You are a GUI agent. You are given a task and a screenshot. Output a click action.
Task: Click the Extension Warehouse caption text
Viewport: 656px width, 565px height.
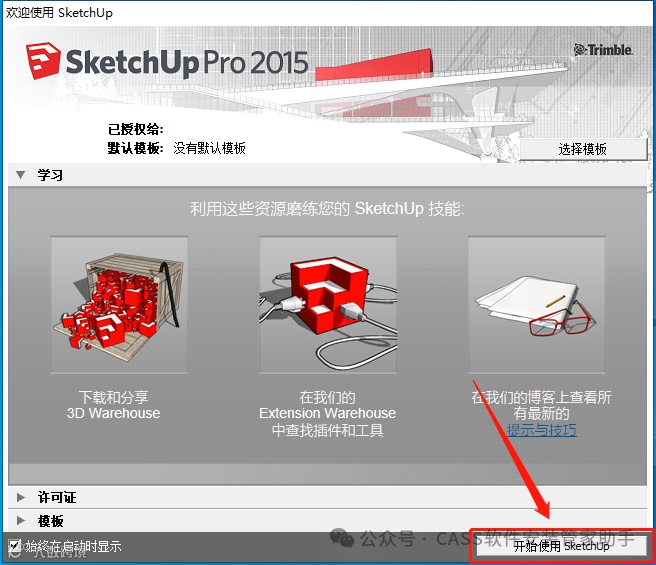(x=328, y=413)
